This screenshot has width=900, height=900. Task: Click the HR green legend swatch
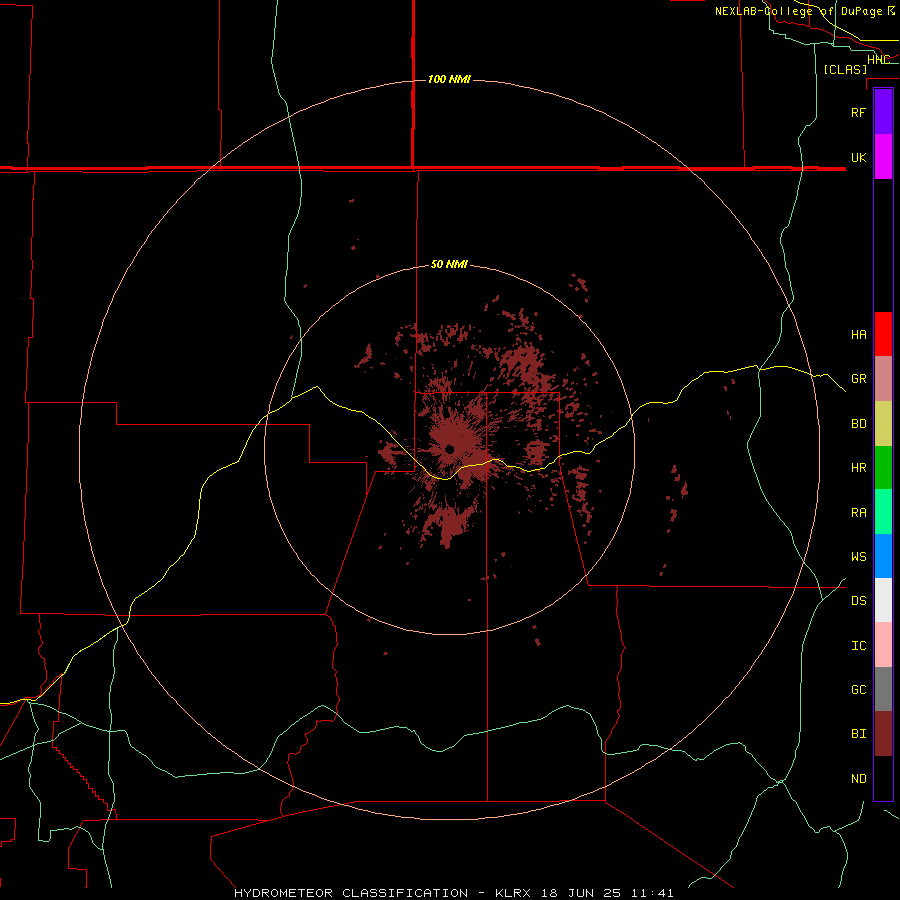click(883, 468)
